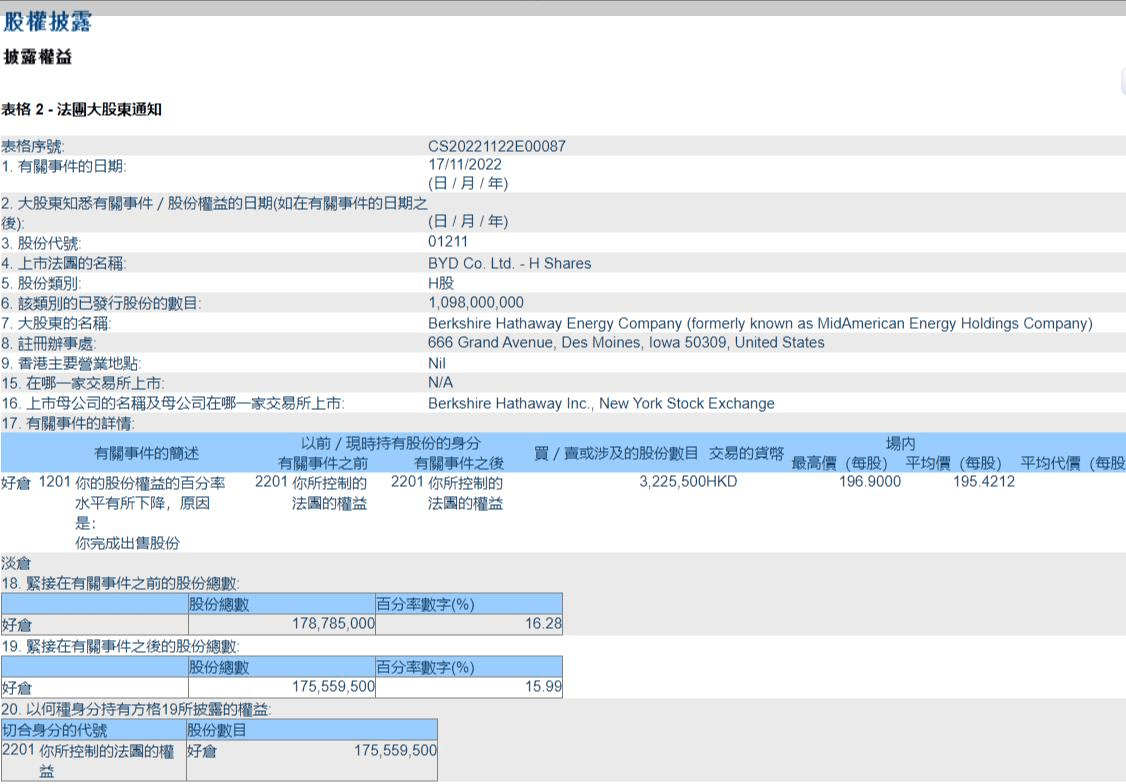
Task: Click stock code 01211
Action: coord(448,242)
